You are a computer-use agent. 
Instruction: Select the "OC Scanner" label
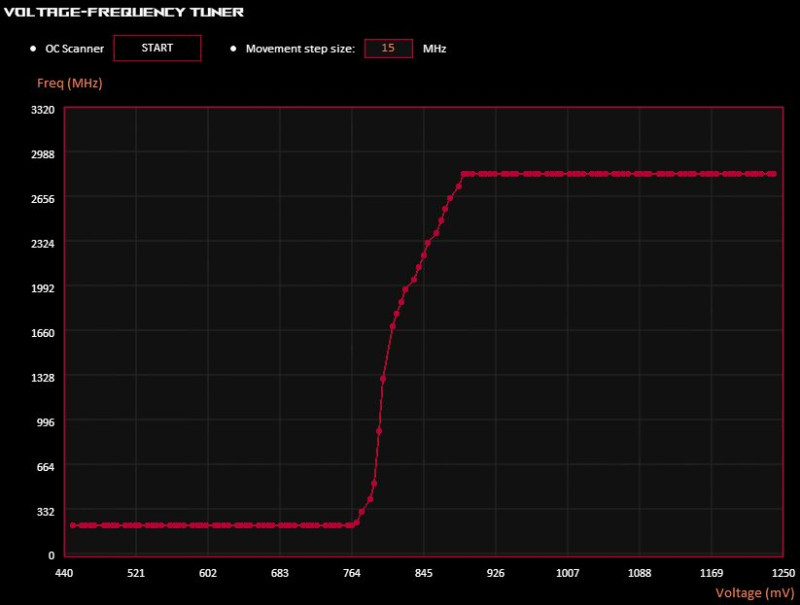(x=74, y=48)
